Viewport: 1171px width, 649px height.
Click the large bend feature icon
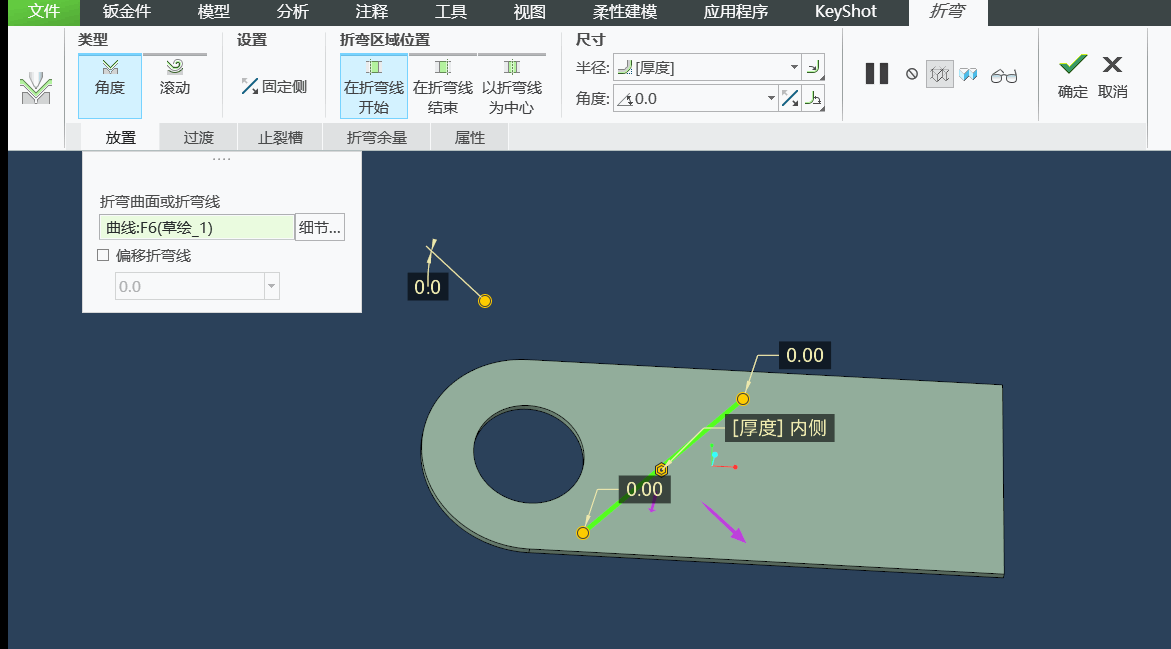[x=35, y=89]
